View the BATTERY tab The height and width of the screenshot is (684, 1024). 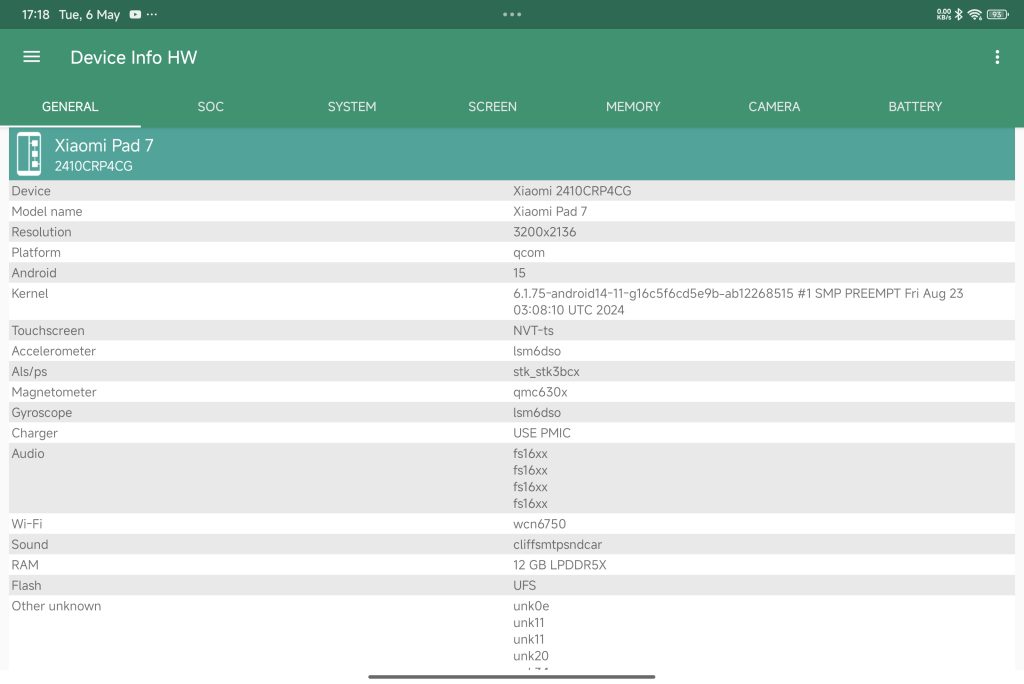915,106
